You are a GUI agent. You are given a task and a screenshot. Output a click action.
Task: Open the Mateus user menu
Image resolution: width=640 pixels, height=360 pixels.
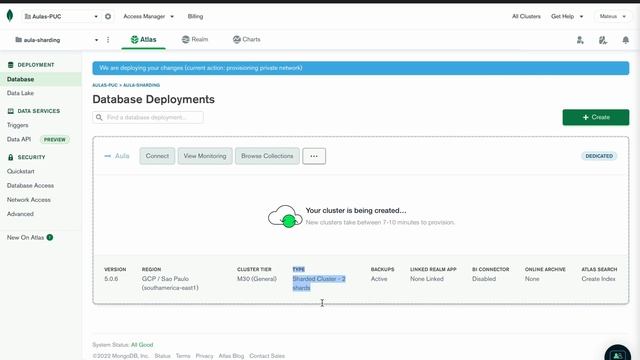coord(612,16)
